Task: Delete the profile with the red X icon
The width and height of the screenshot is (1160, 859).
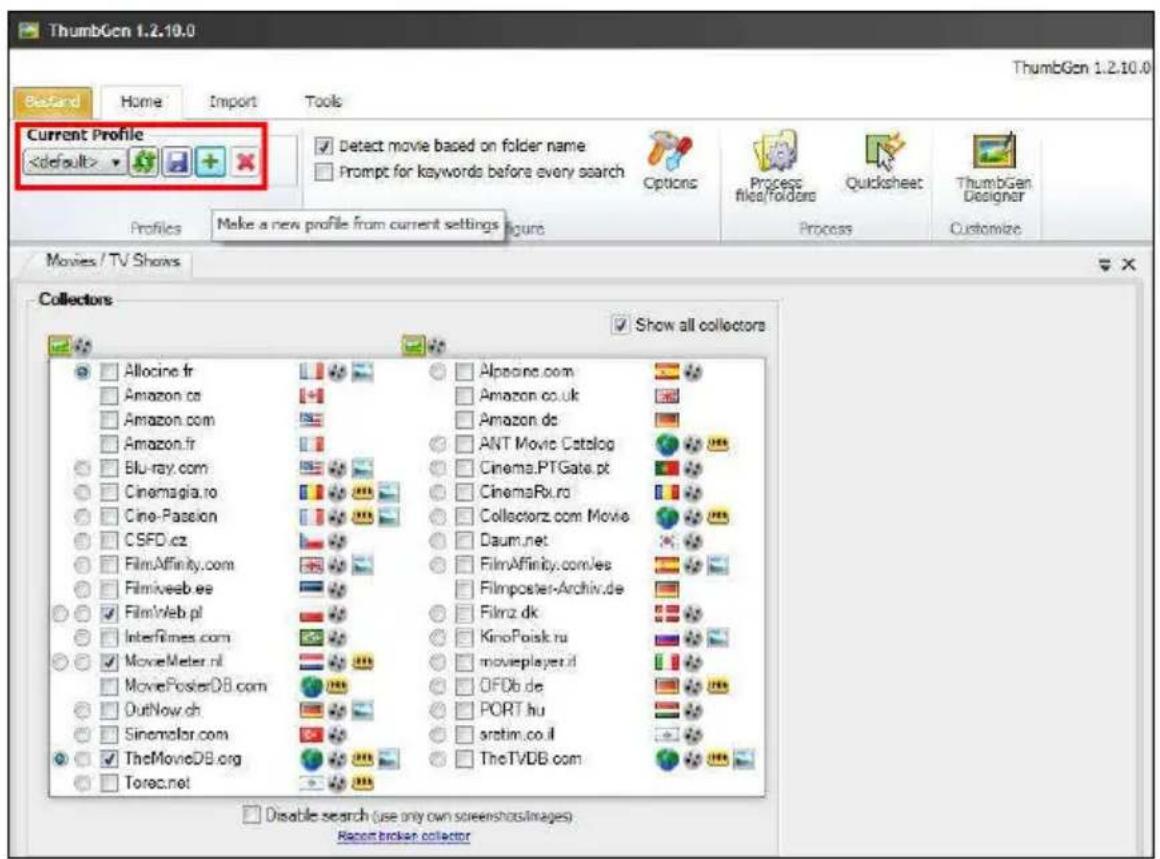Action: click(245, 161)
